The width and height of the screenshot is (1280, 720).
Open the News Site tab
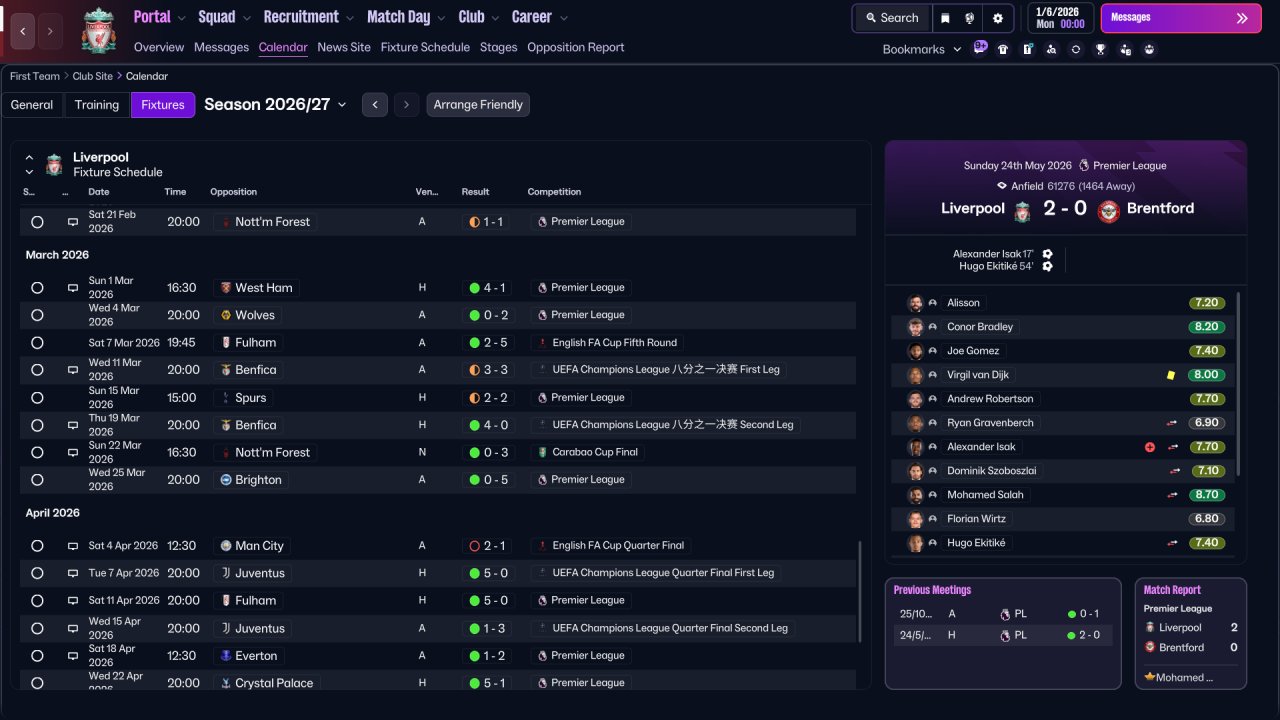344,47
